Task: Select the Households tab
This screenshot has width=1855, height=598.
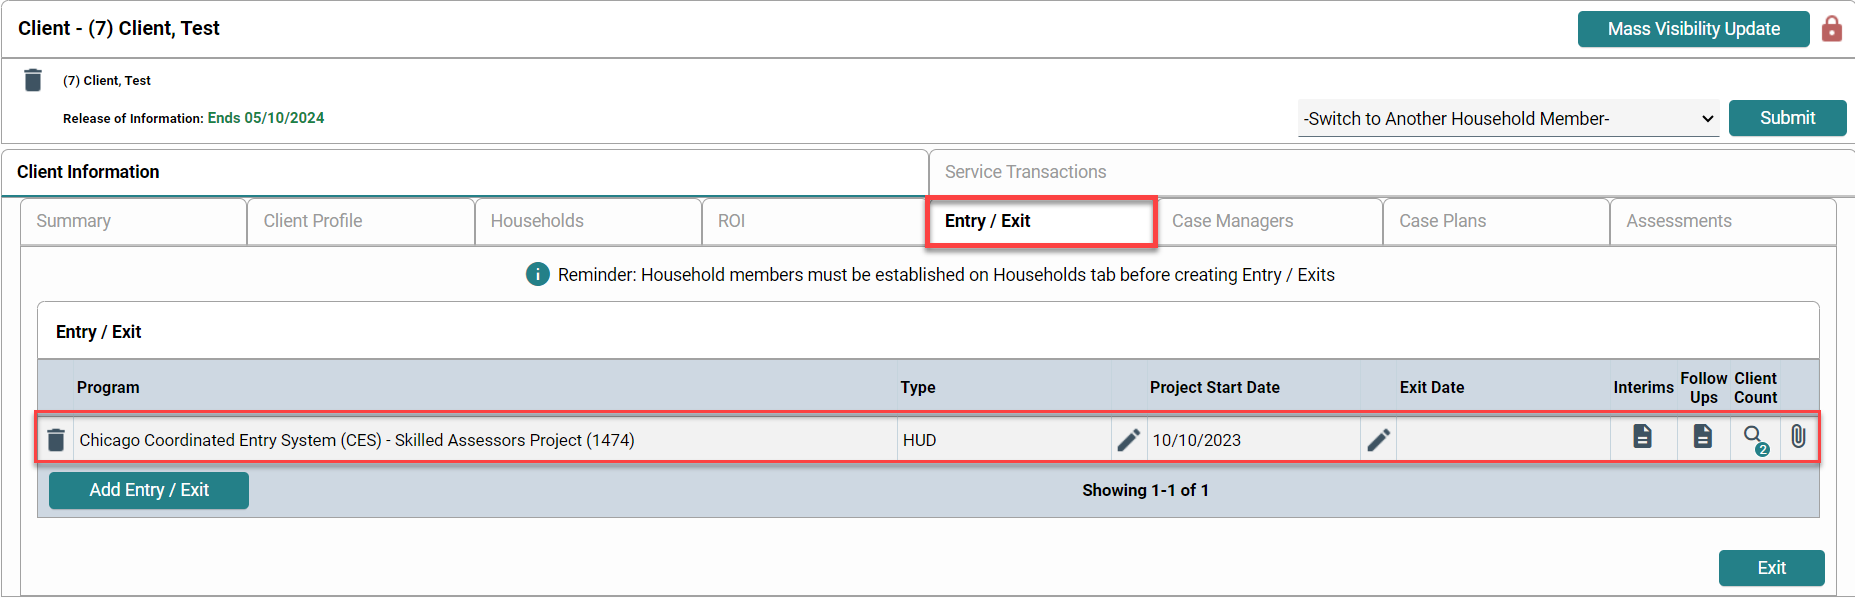Action: coord(537,221)
